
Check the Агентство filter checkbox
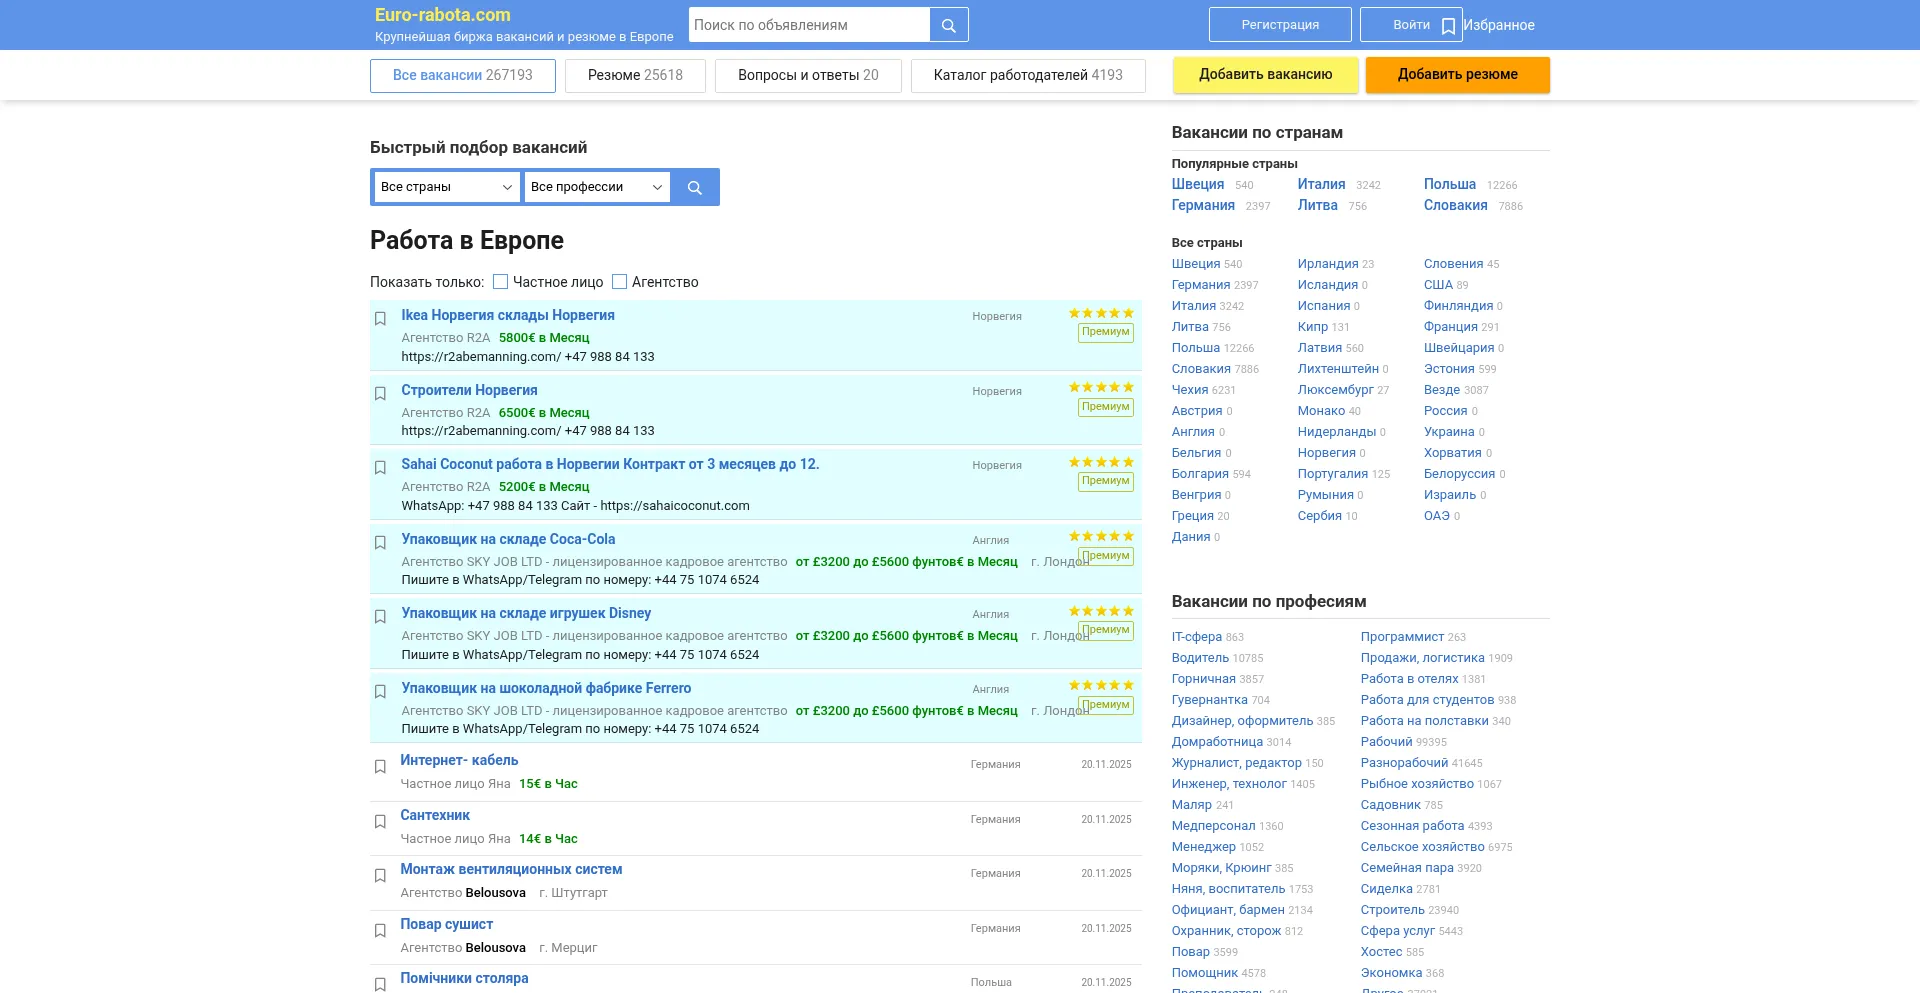point(620,282)
